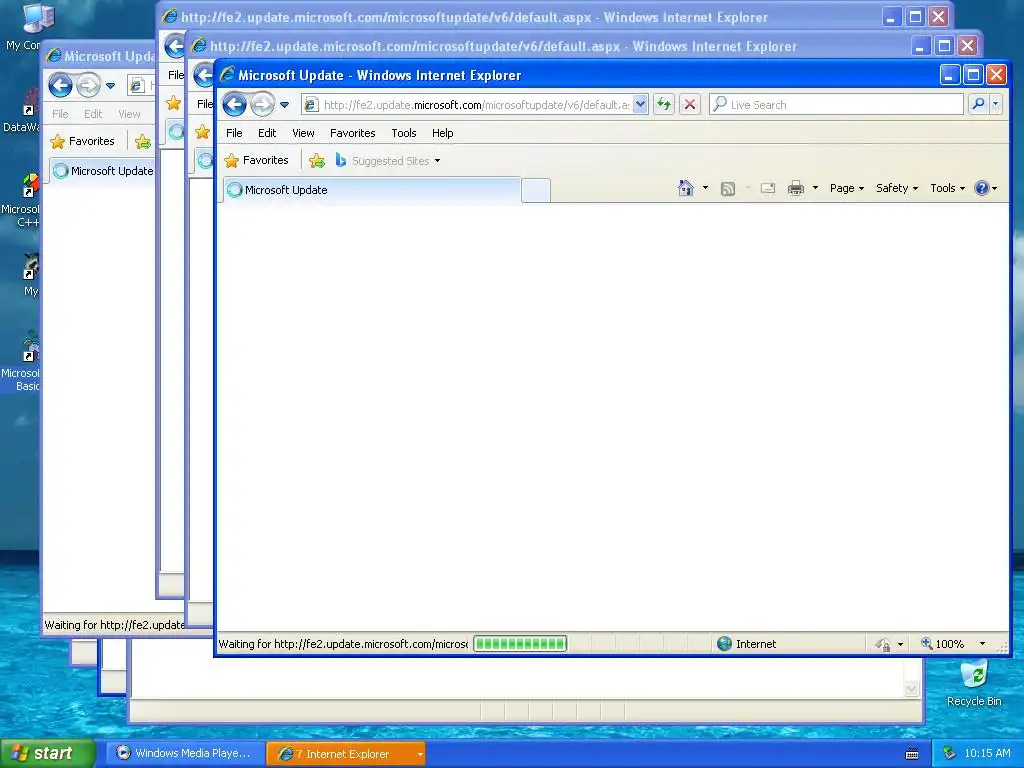Click zoom level 100% button
This screenshot has width=1024, height=768.
[x=943, y=644]
